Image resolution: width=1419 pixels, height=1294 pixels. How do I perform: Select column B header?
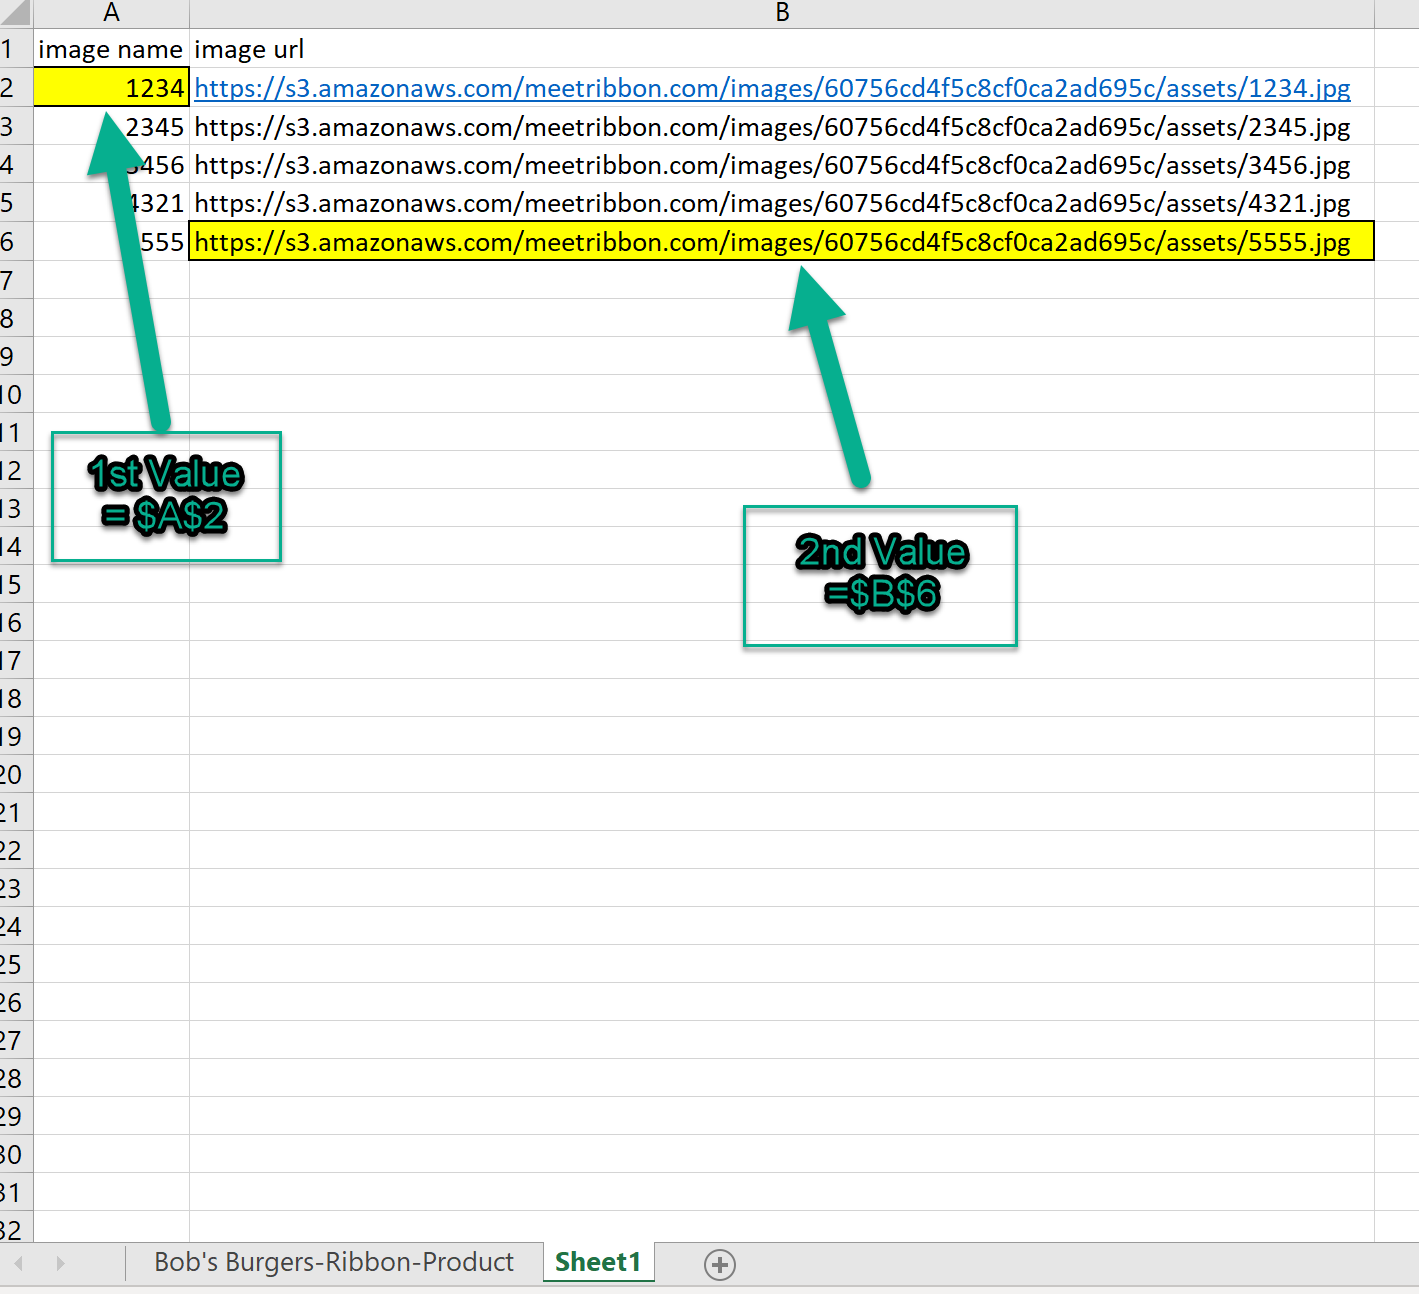click(781, 13)
